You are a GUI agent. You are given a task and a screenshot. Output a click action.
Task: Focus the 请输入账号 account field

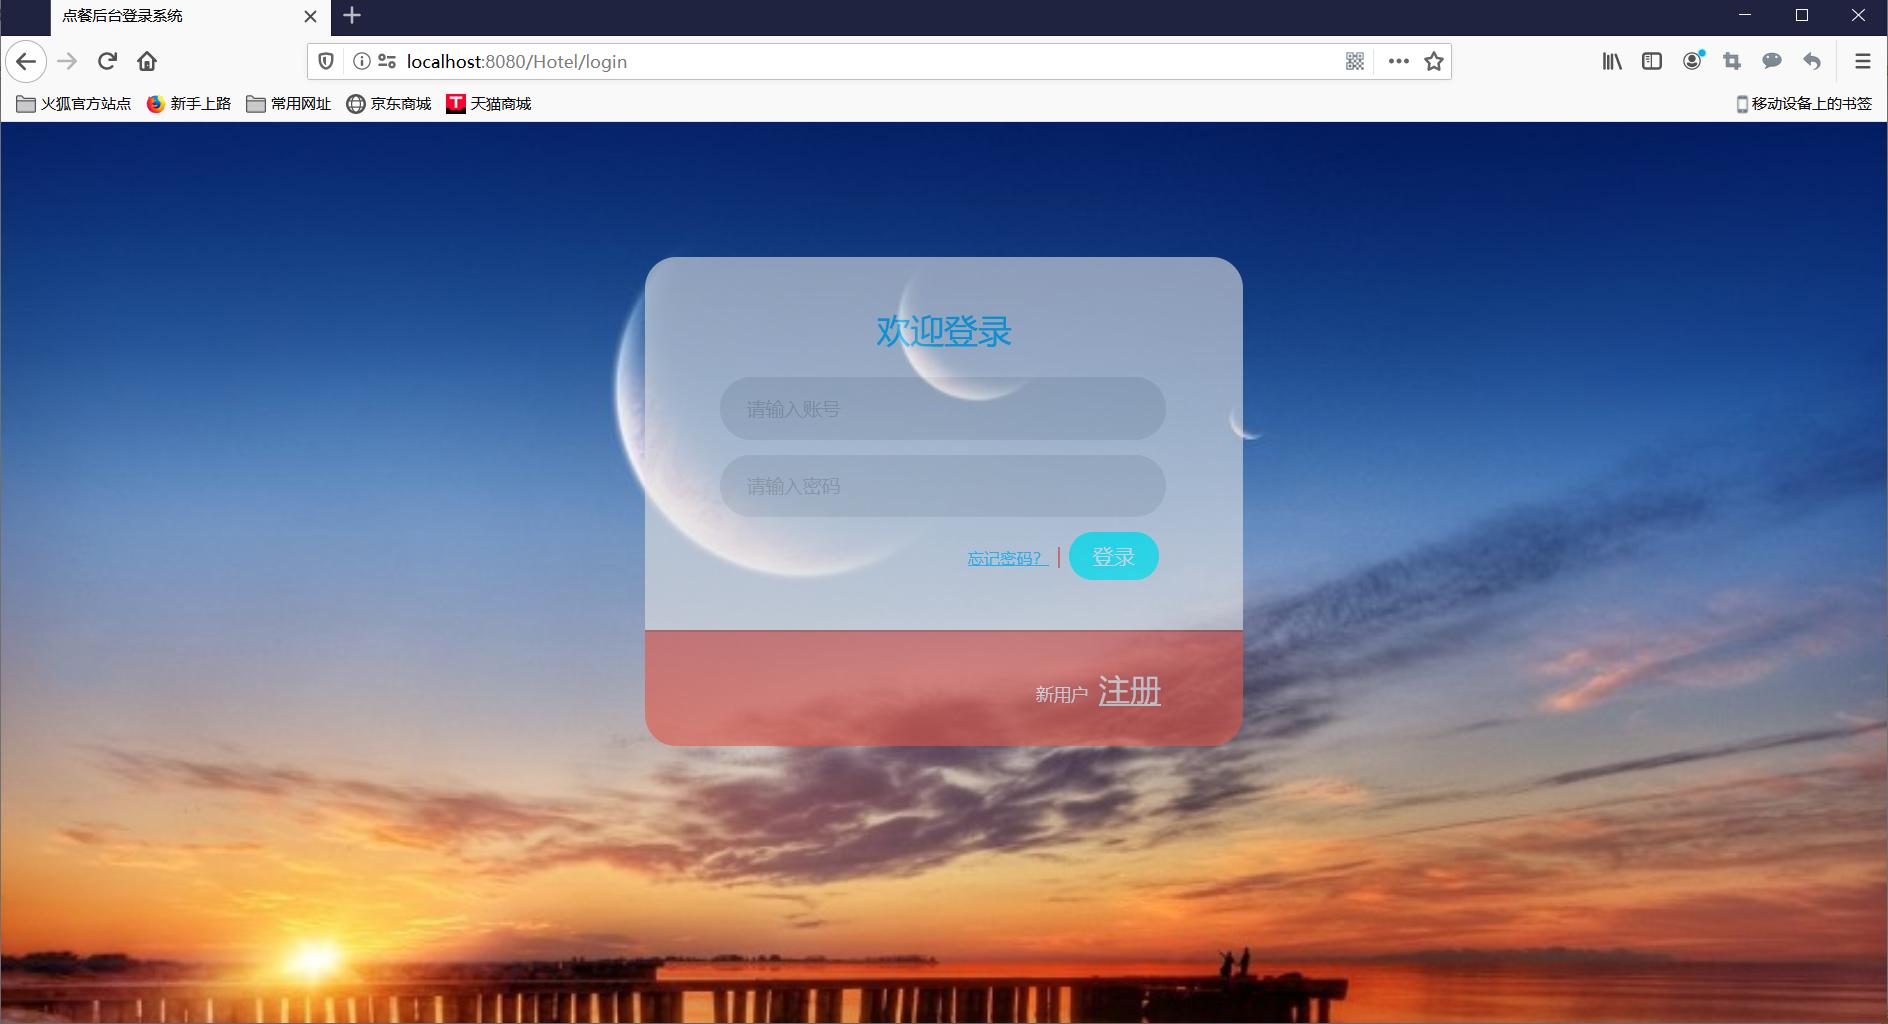tap(942, 408)
